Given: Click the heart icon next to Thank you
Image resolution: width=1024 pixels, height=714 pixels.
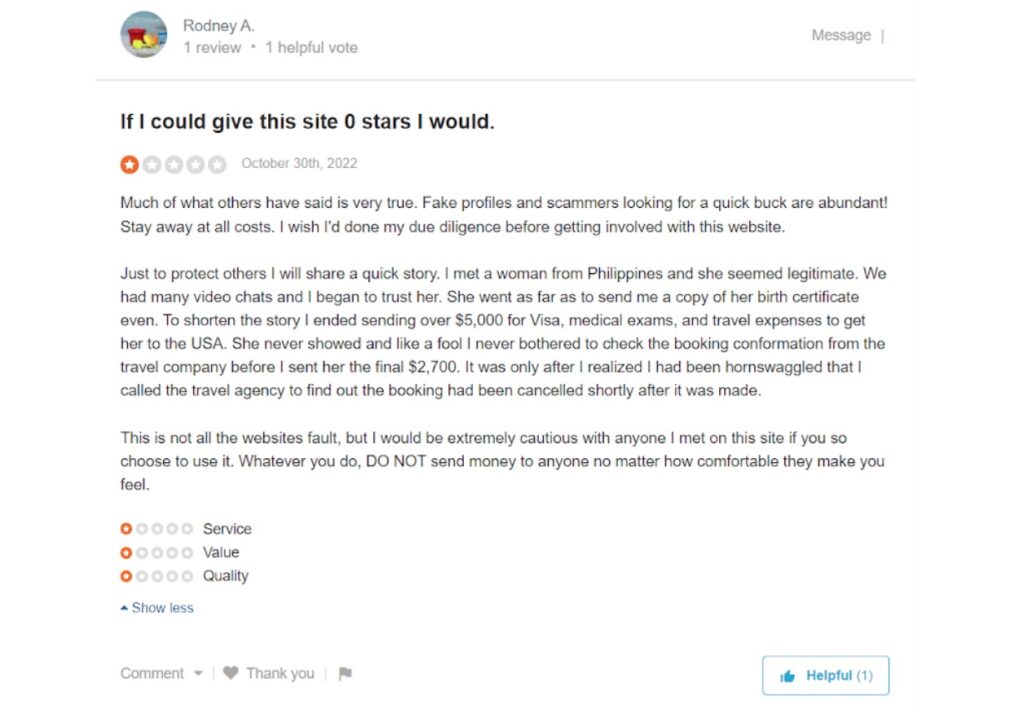Looking at the screenshot, I should tap(231, 673).
